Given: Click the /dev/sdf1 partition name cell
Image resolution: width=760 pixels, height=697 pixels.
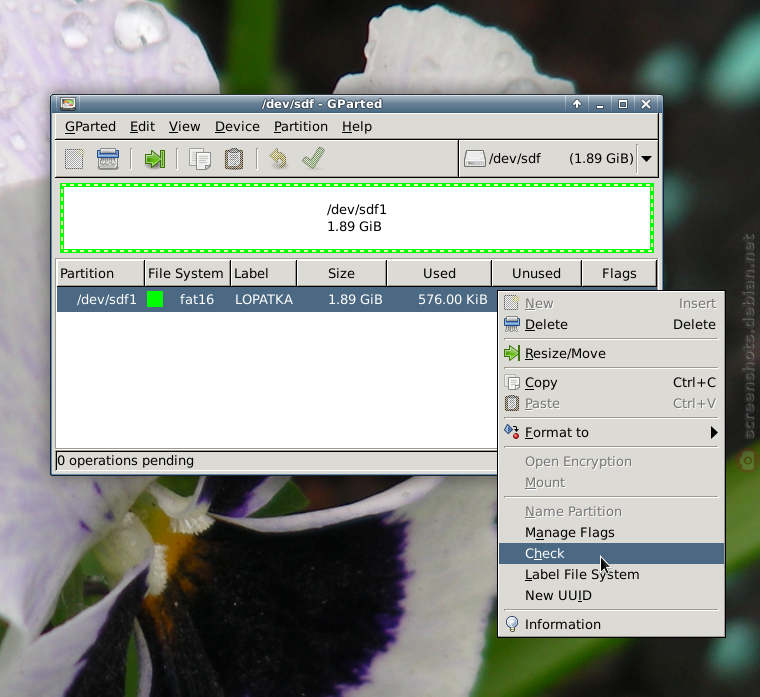Looking at the screenshot, I should [107, 299].
